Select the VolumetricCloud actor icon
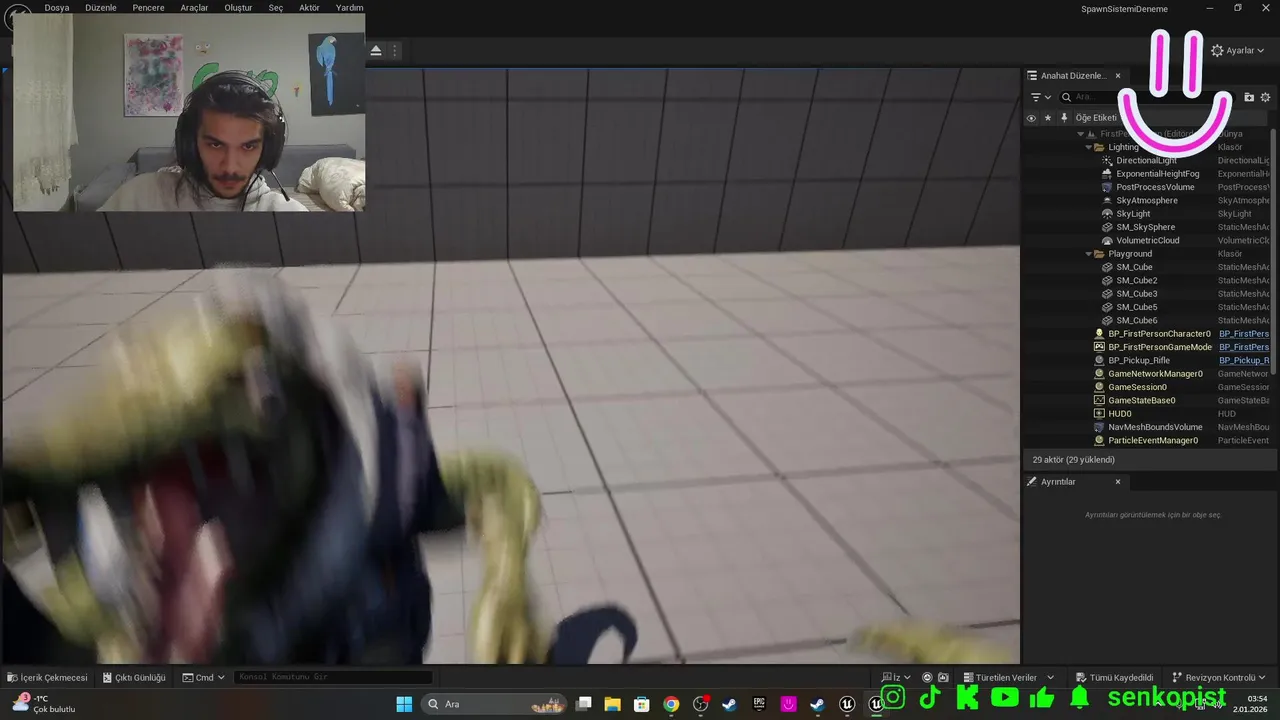 1107,240
